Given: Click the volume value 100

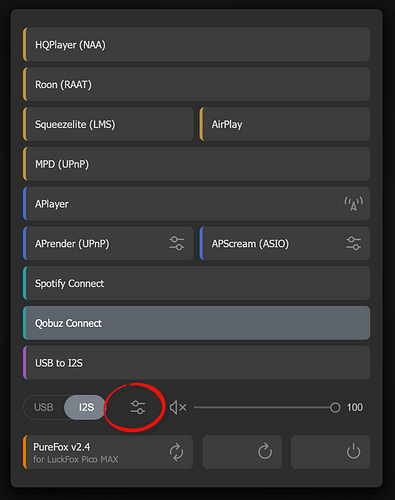Looking at the screenshot, I should [355, 407].
